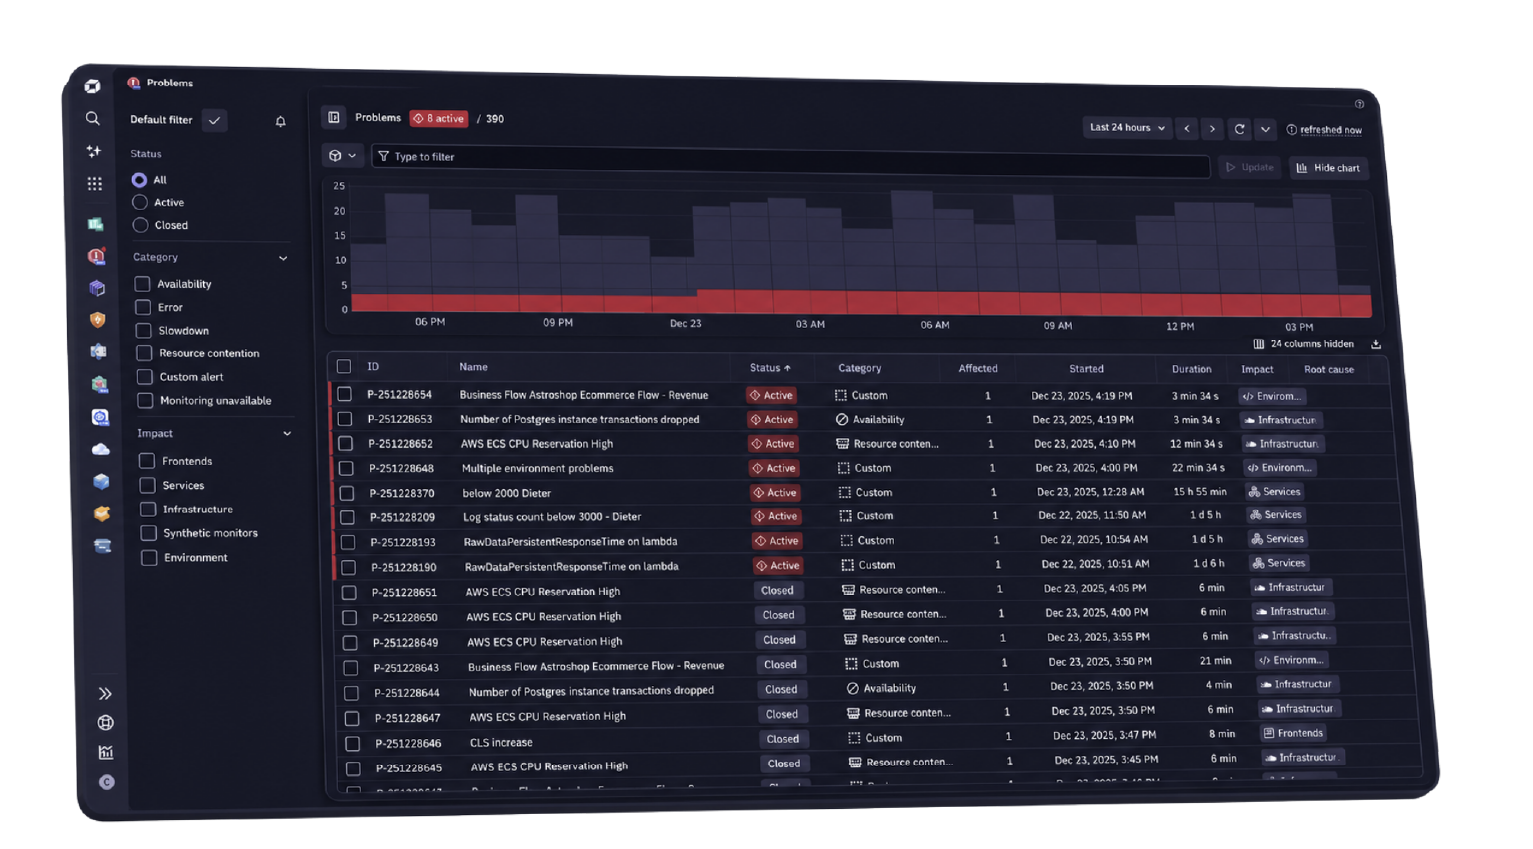Sort by the Name column header

(473, 367)
